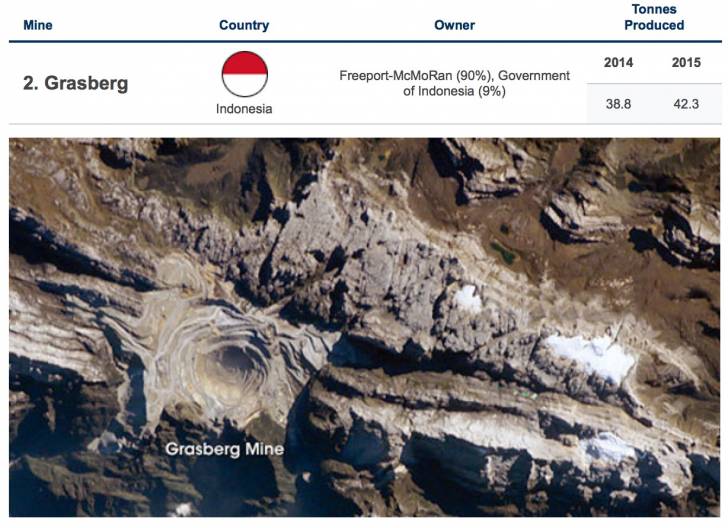Click the red half of the flag
This screenshot has height=528, width=728.
[x=245, y=63]
